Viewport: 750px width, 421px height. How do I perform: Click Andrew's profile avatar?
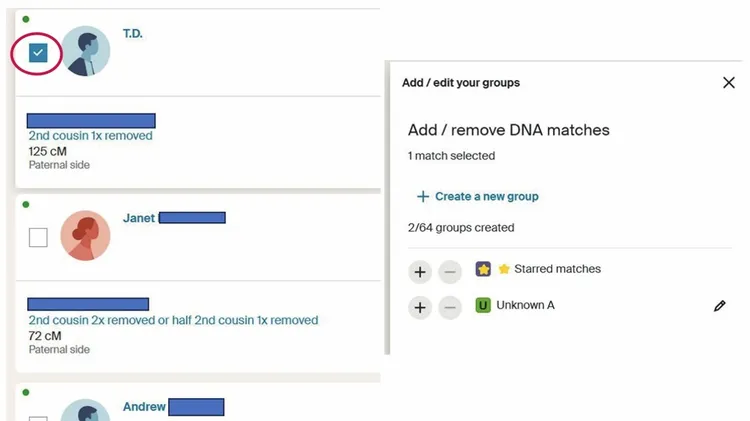(86, 412)
